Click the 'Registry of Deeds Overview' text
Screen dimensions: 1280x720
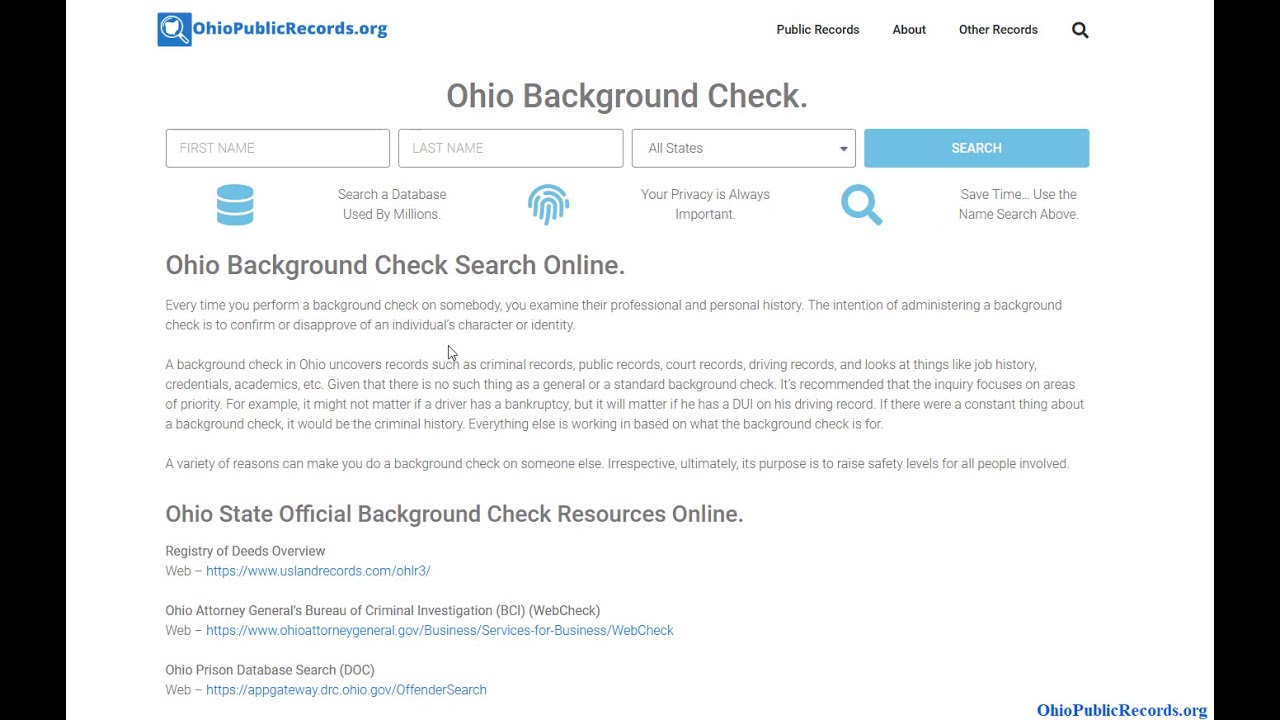pos(245,551)
